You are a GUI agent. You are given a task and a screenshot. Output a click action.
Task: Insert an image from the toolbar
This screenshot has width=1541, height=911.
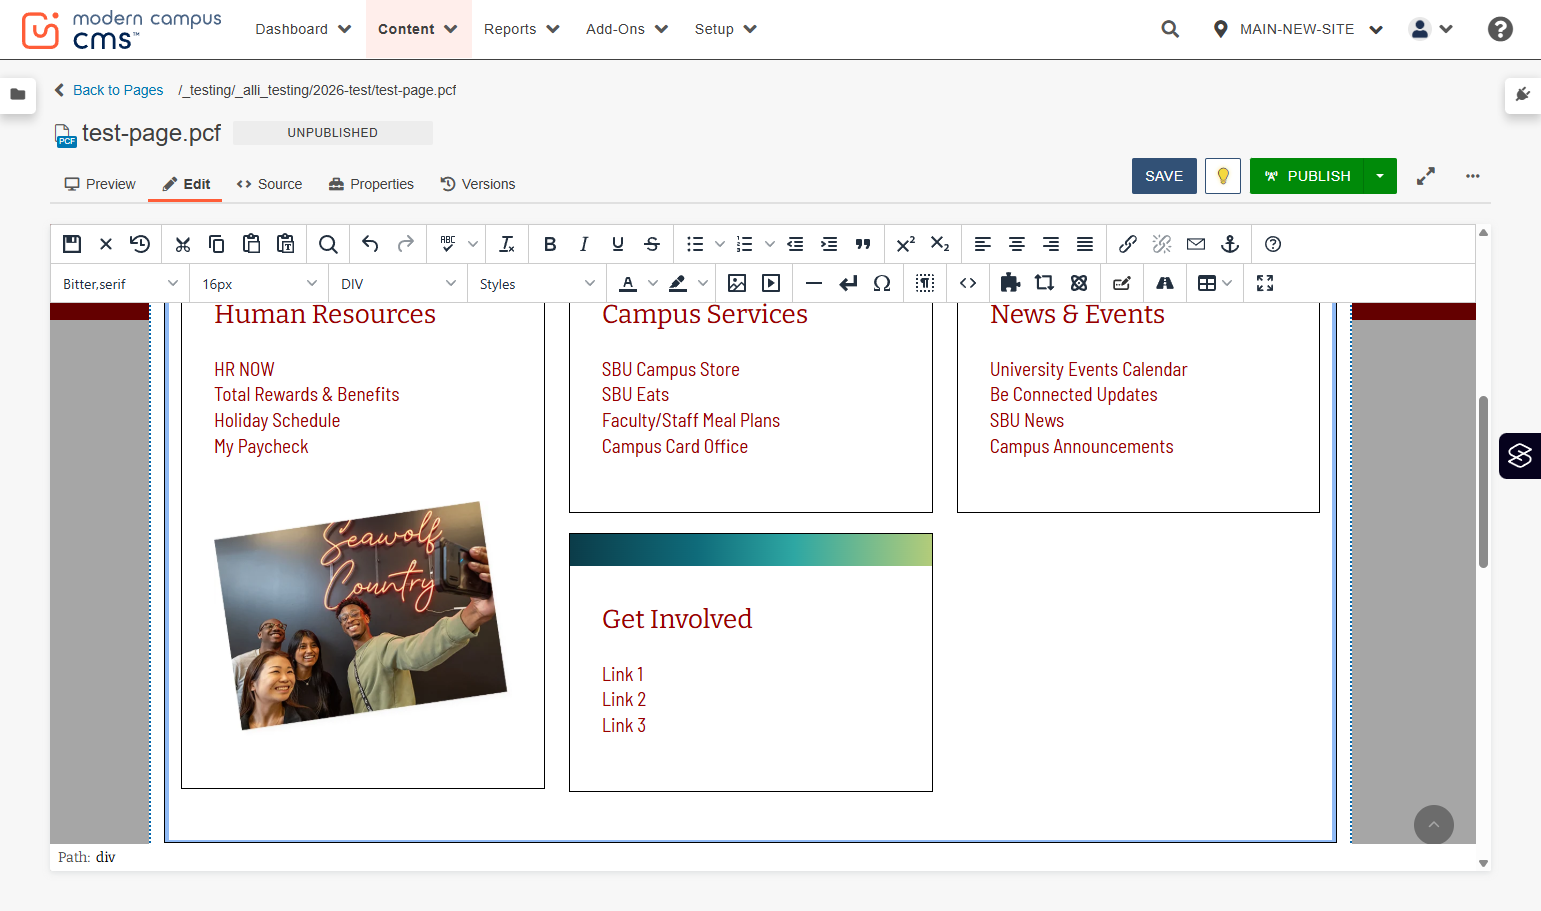coord(737,283)
